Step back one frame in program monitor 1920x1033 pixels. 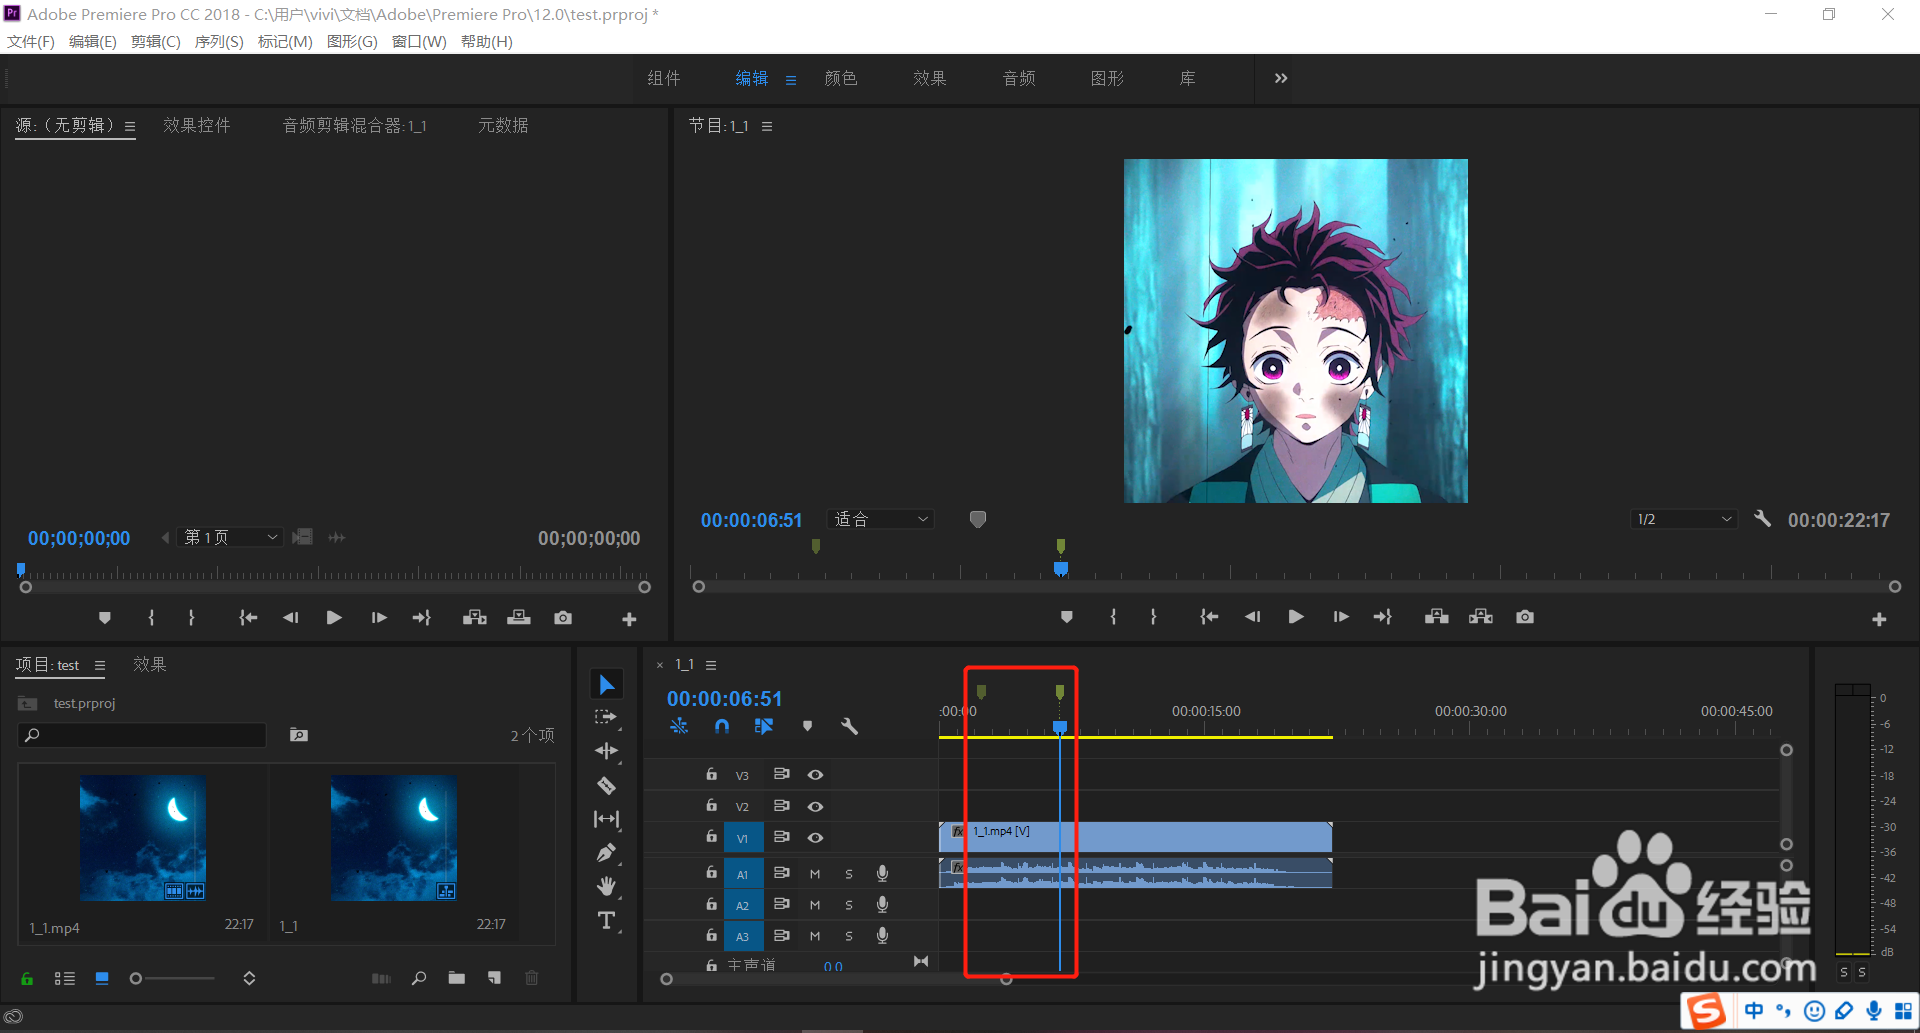click(x=1252, y=617)
